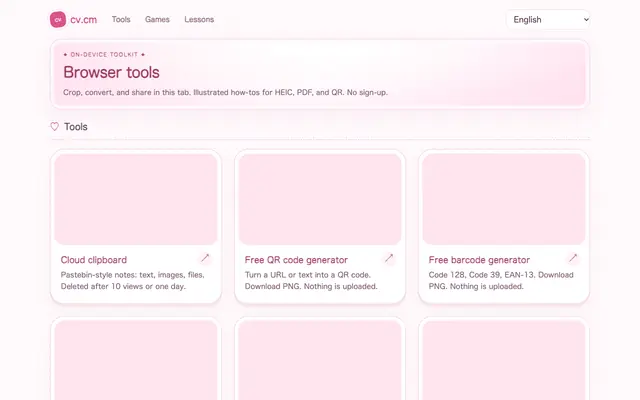
Task: Click the 'Turn a URL or text' description
Action: [x=311, y=280]
